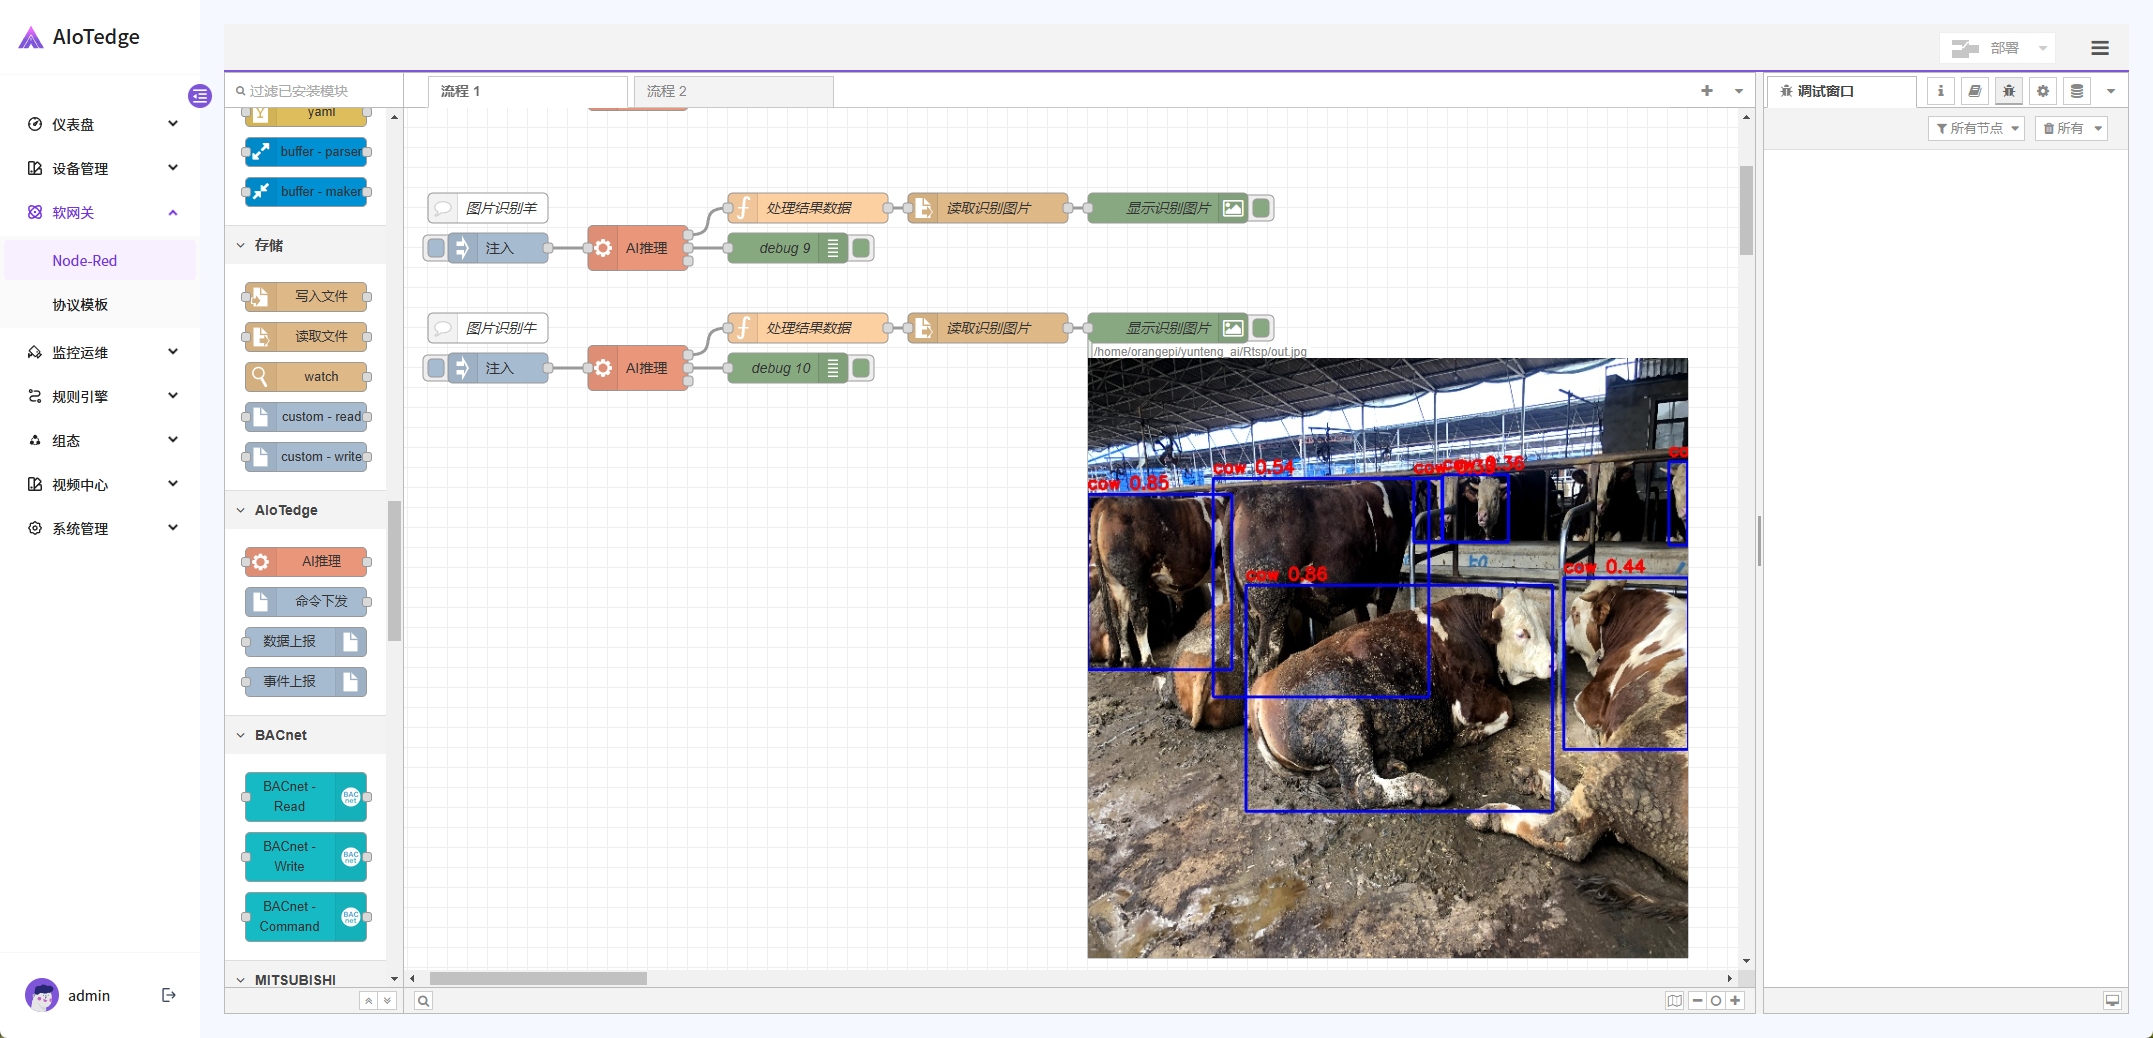Open the hamburger main menu
This screenshot has height=1038, width=2153.
(2100, 48)
